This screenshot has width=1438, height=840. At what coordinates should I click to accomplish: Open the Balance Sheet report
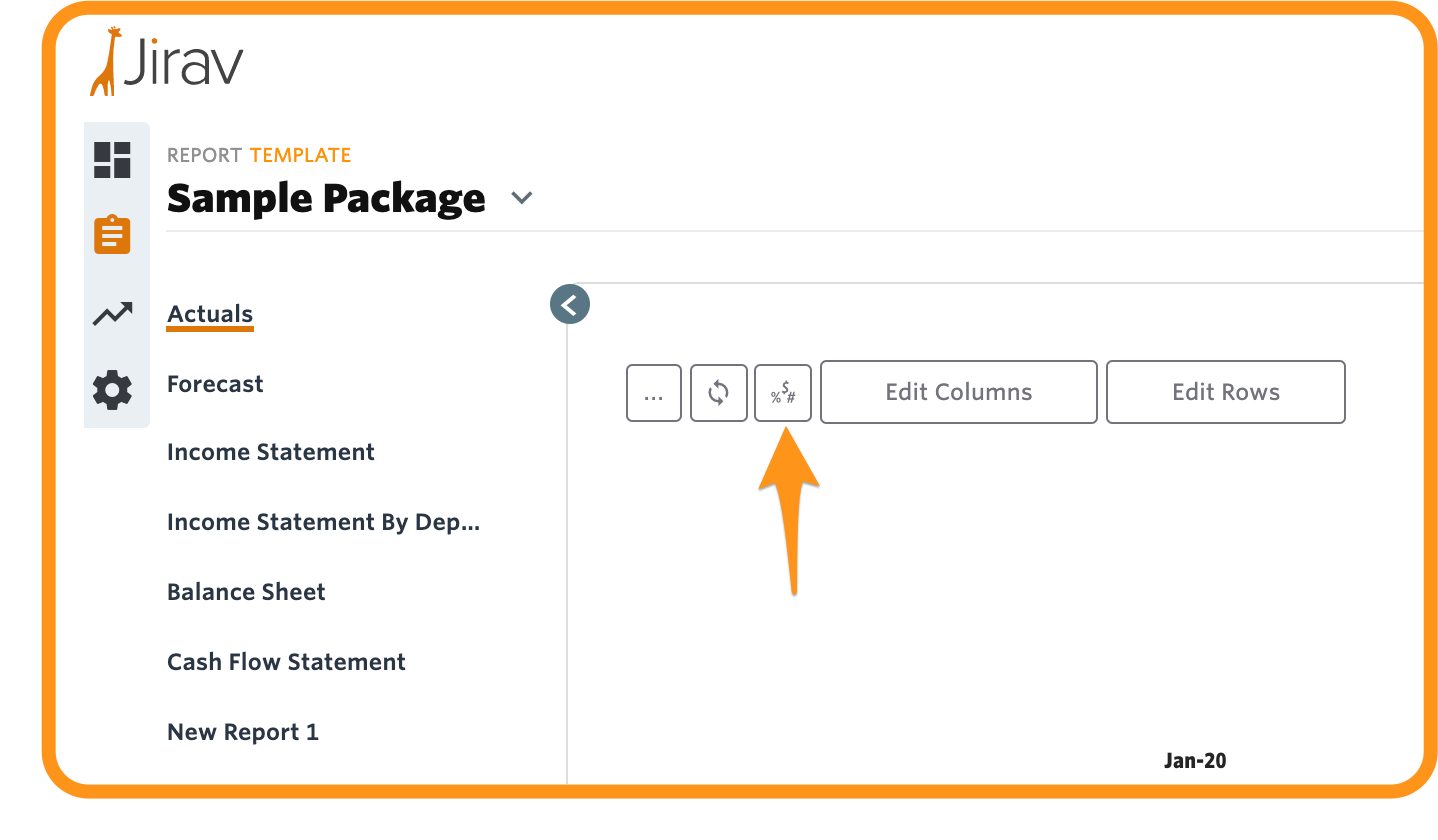[x=246, y=592]
